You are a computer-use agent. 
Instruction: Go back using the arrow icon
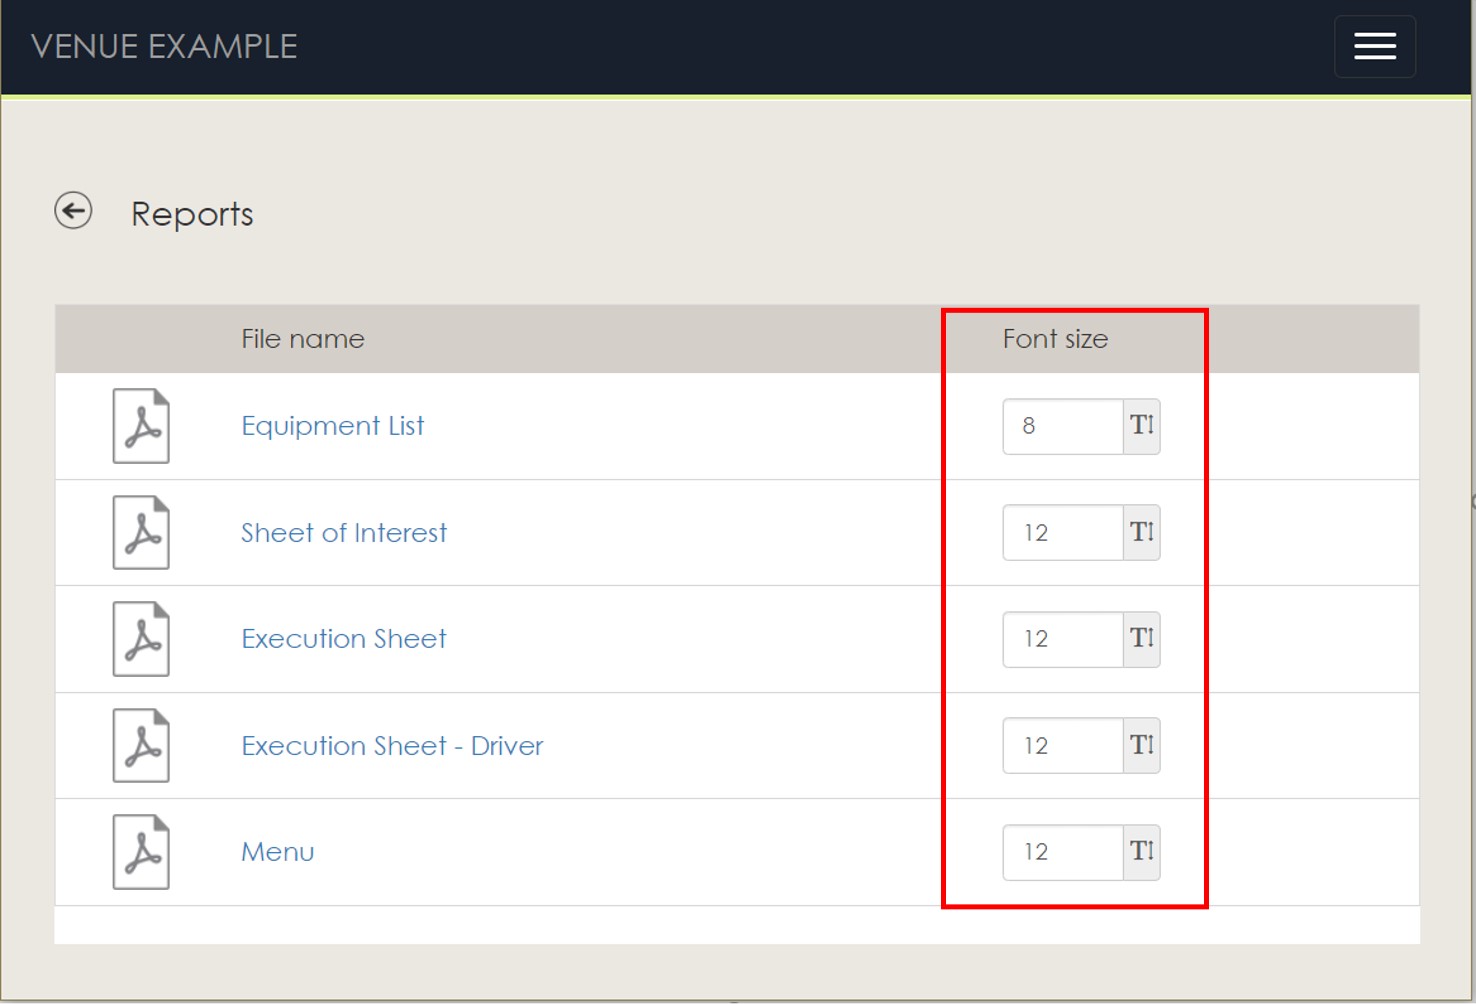coord(73,211)
